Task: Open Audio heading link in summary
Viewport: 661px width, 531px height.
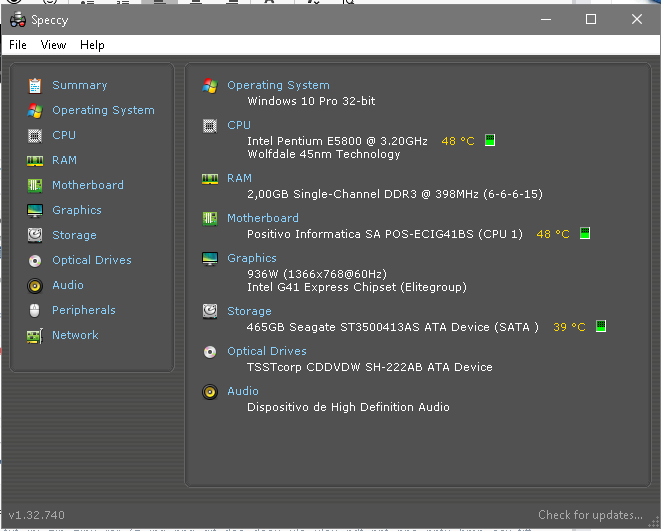Action: pos(243,392)
